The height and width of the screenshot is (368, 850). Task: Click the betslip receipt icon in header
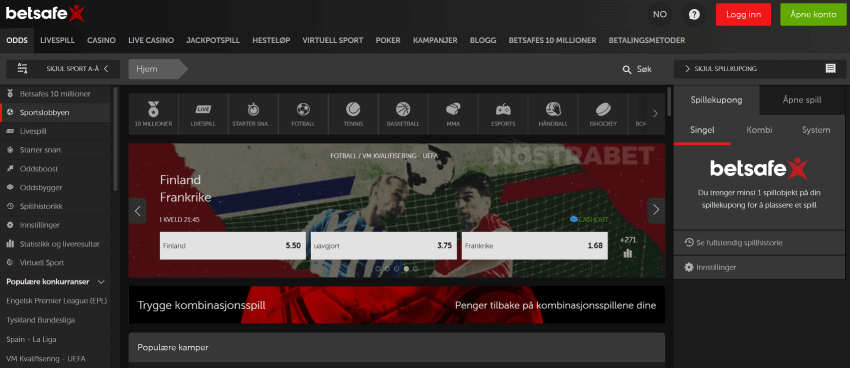tap(830, 69)
